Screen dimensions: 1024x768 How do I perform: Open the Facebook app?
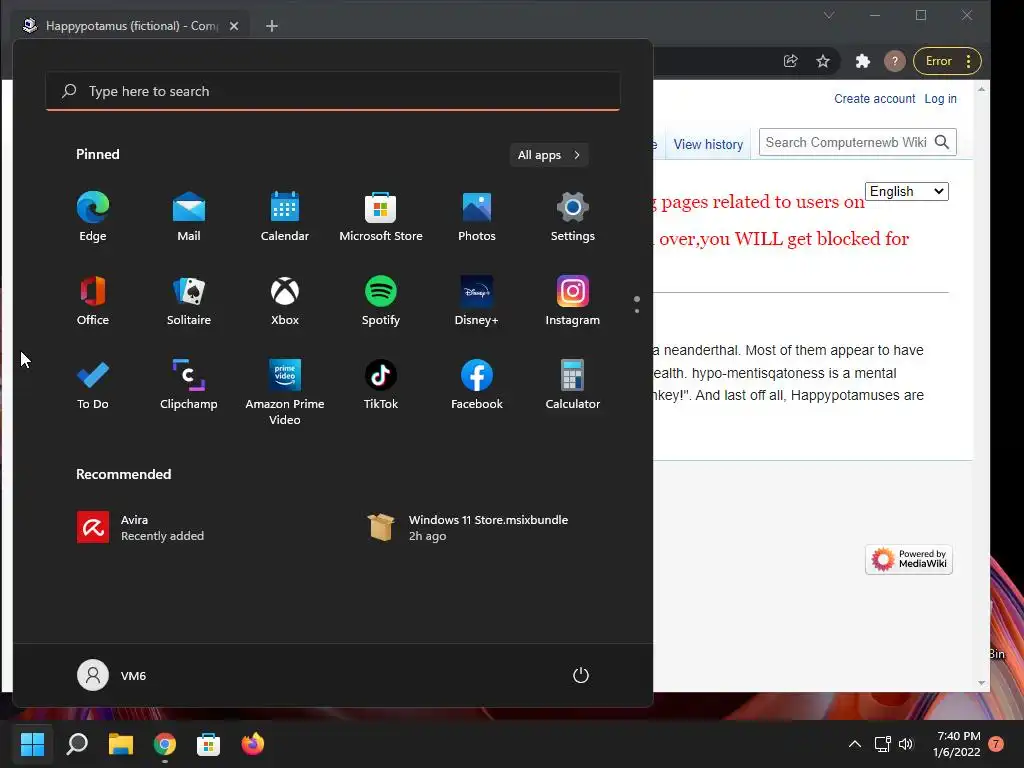click(477, 385)
